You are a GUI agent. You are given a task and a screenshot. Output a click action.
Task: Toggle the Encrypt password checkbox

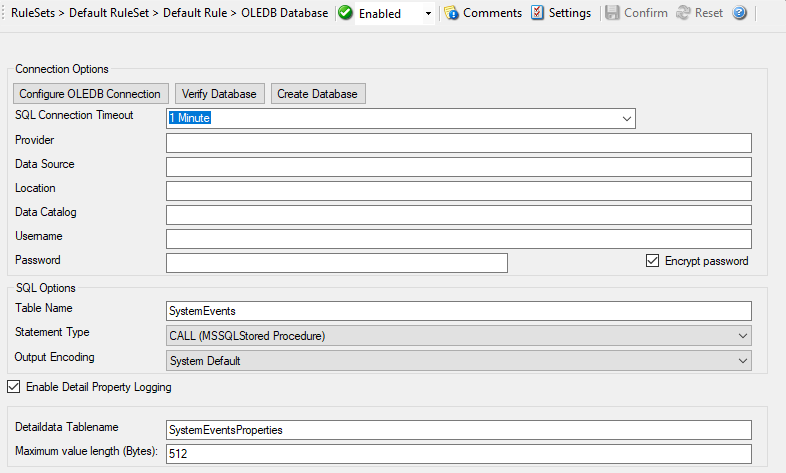(653, 261)
